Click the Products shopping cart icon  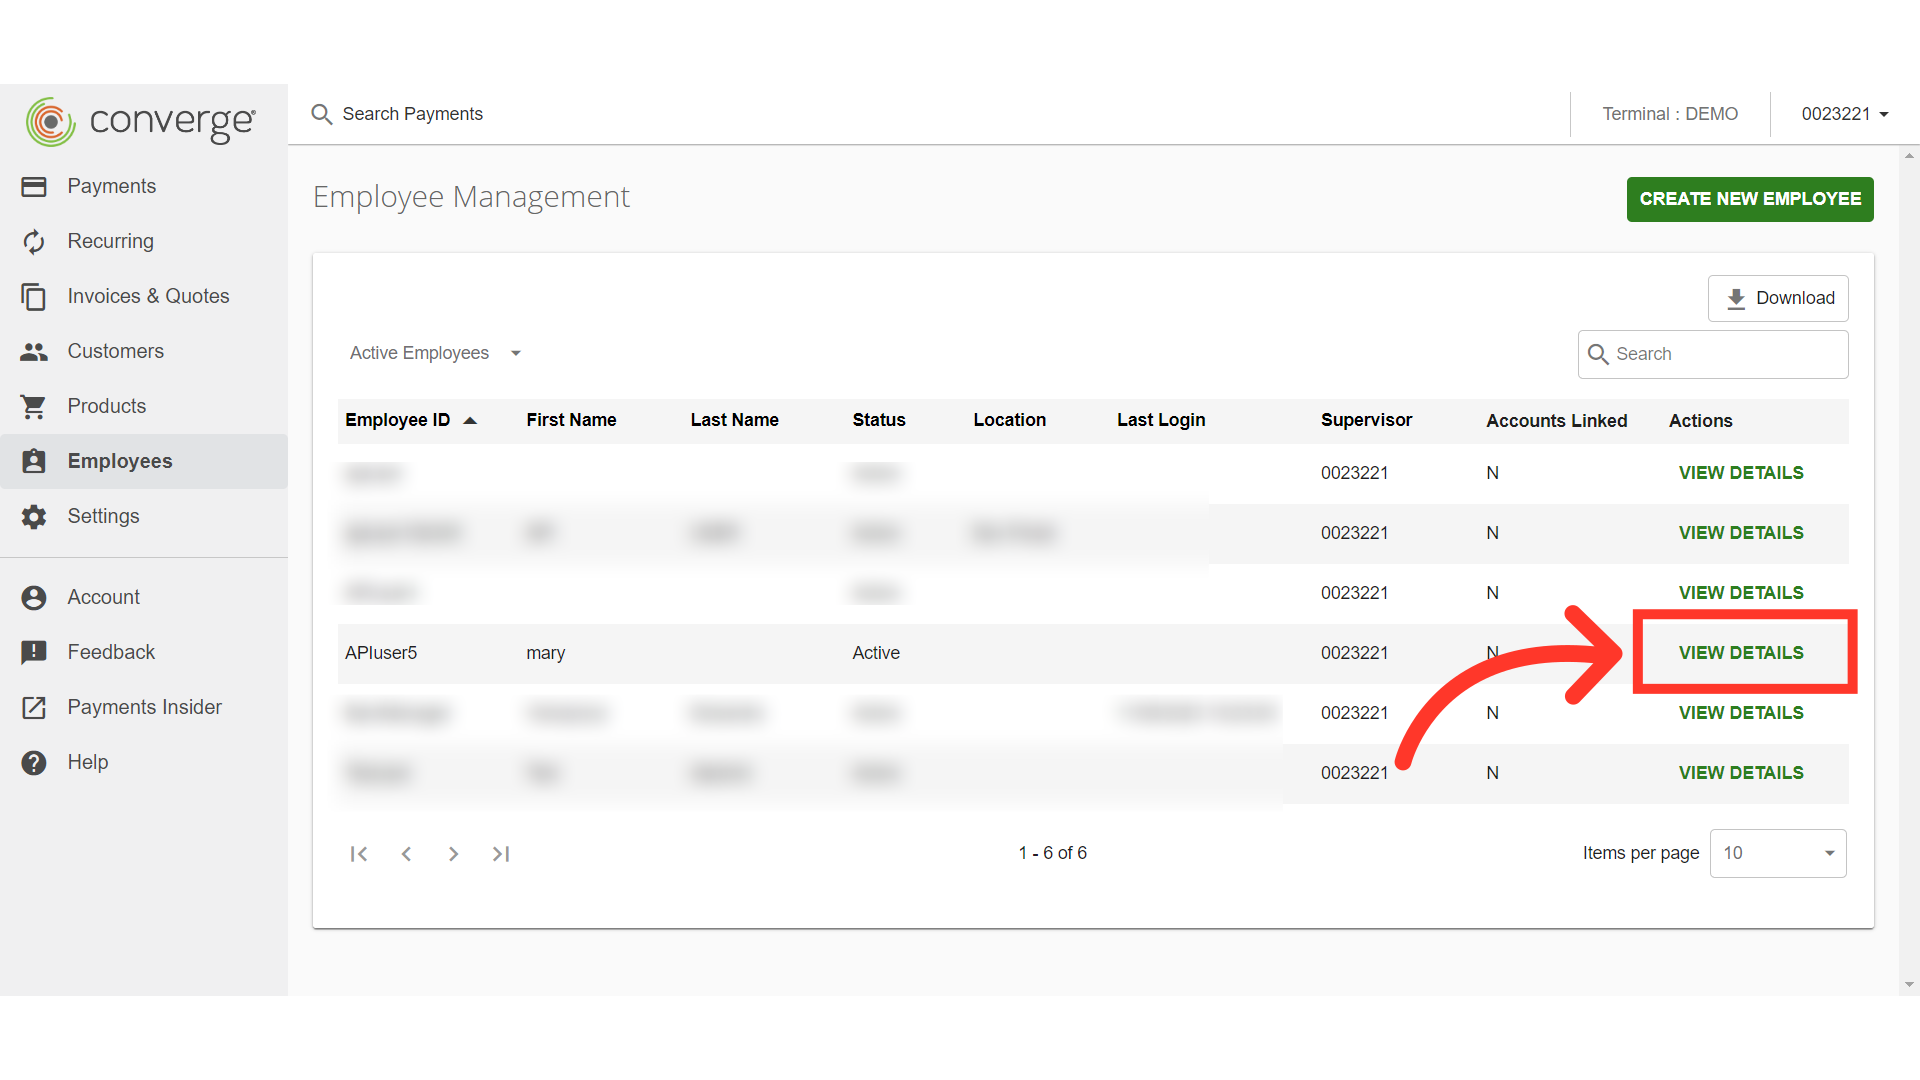click(34, 407)
